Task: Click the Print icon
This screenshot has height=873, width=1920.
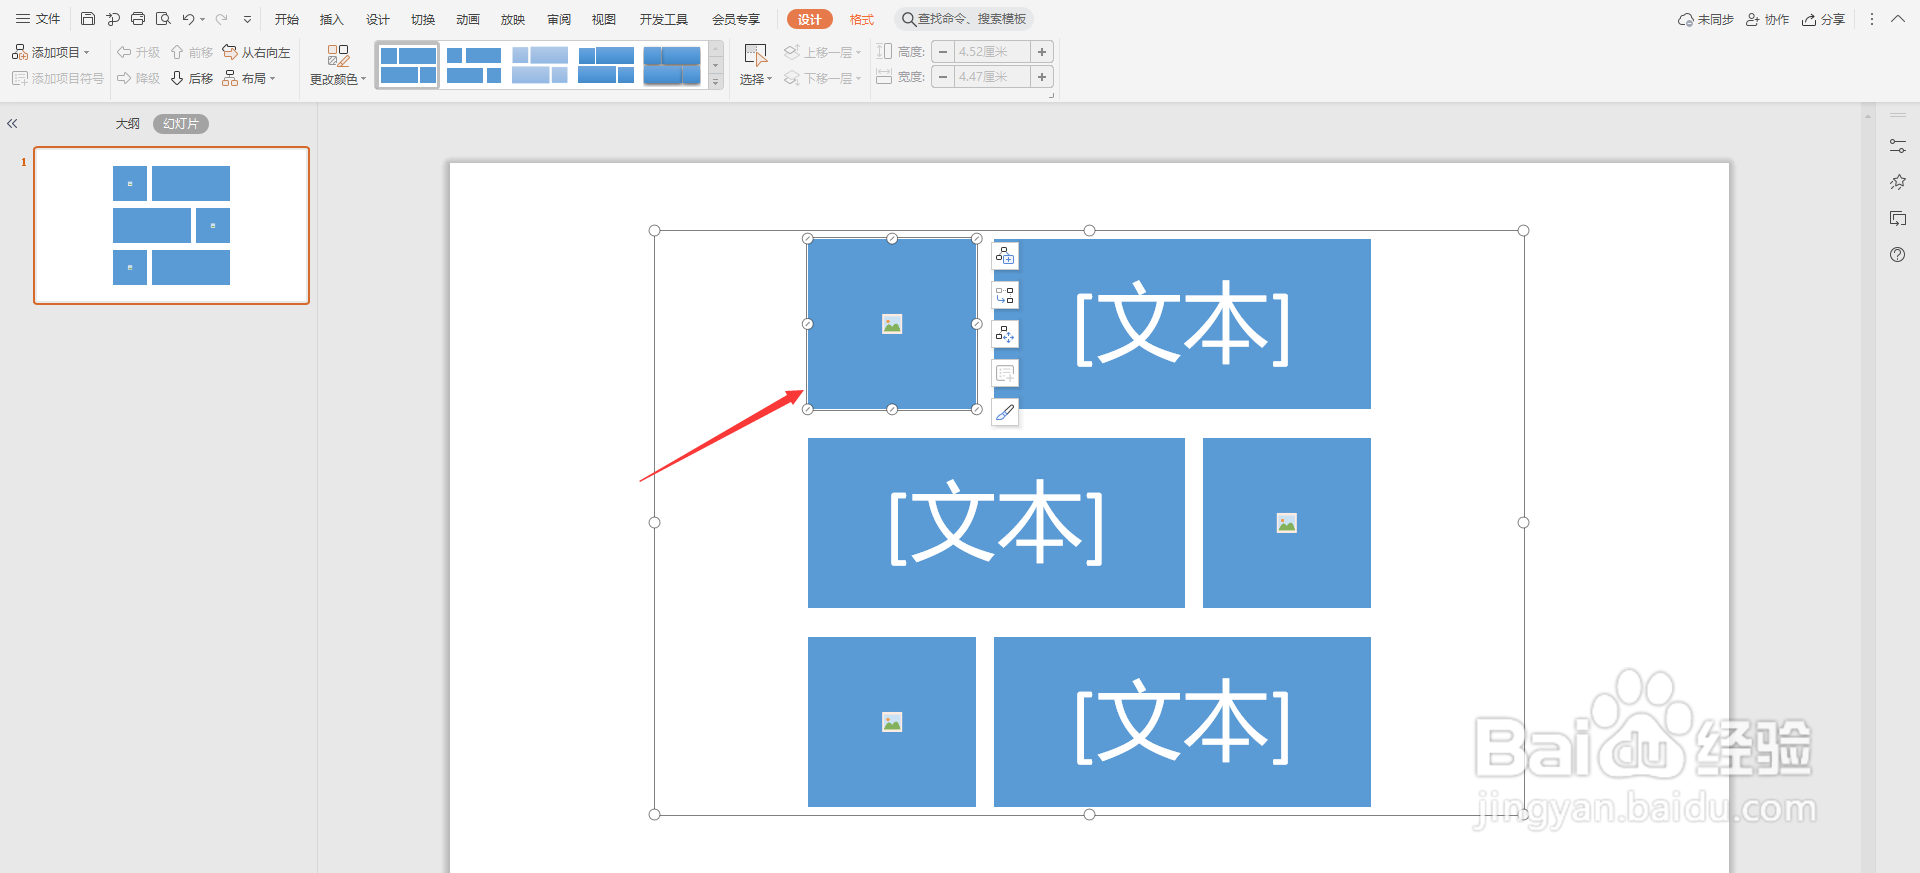Action: [138, 19]
